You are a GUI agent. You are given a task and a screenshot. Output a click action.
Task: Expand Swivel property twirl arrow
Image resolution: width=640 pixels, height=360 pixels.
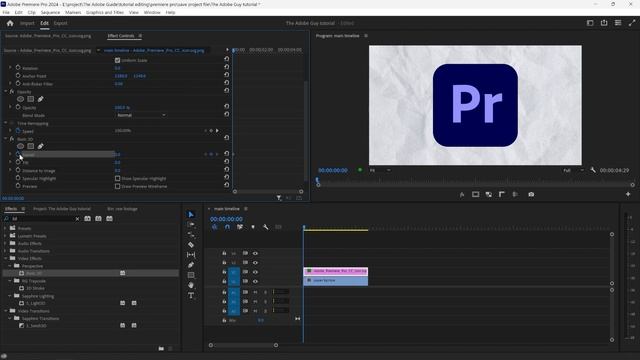10,154
